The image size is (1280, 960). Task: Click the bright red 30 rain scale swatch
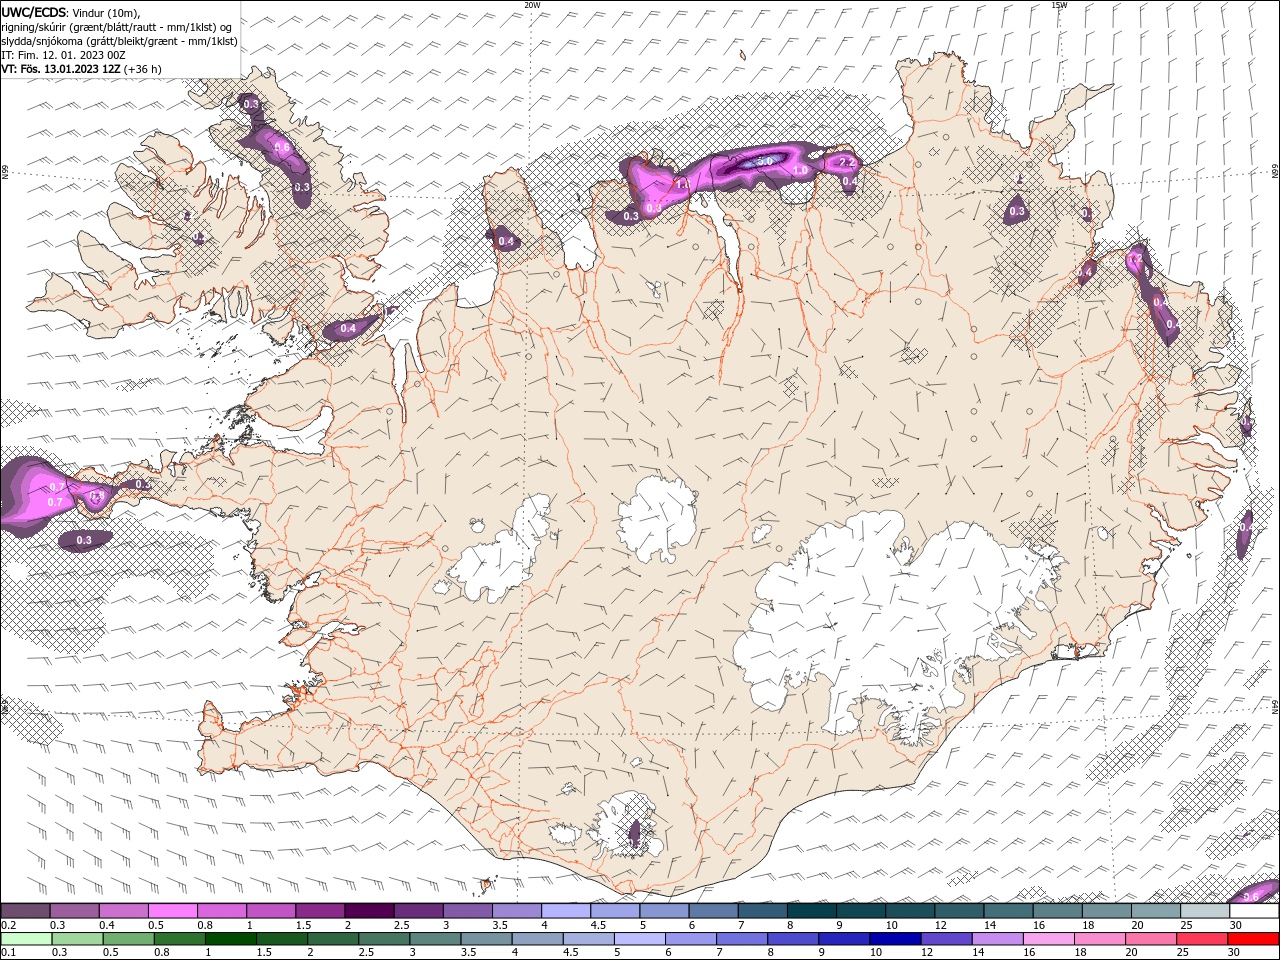pyautogui.click(x=1253, y=939)
